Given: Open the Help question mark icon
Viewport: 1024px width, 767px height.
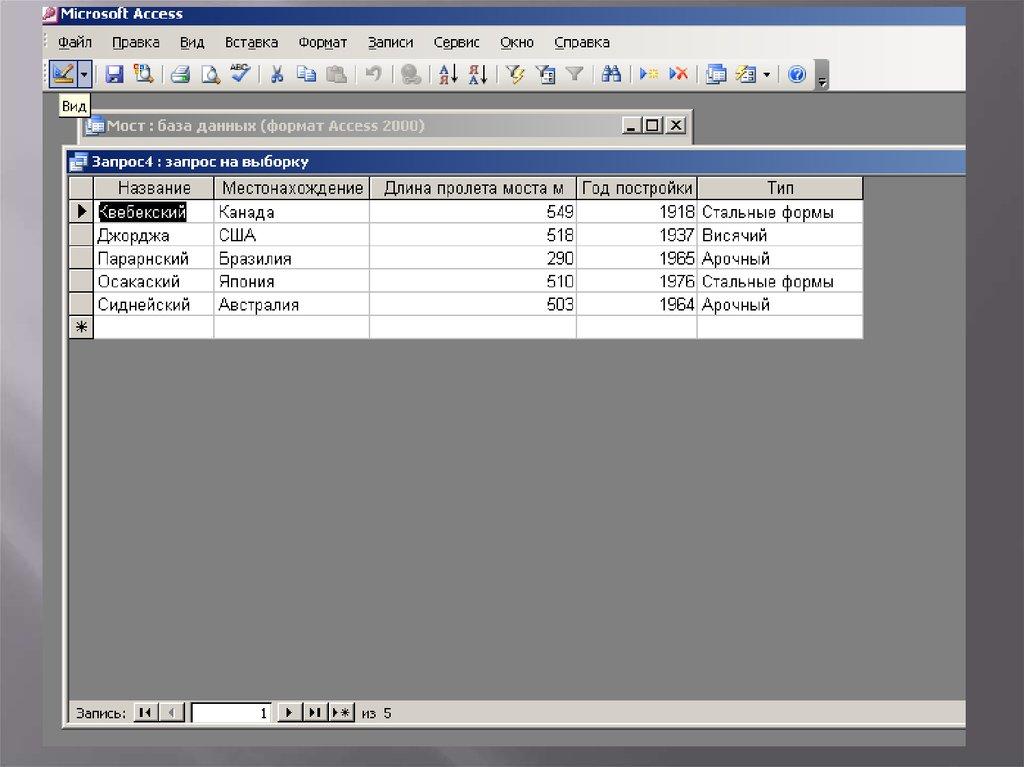Looking at the screenshot, I should point(797,74).
